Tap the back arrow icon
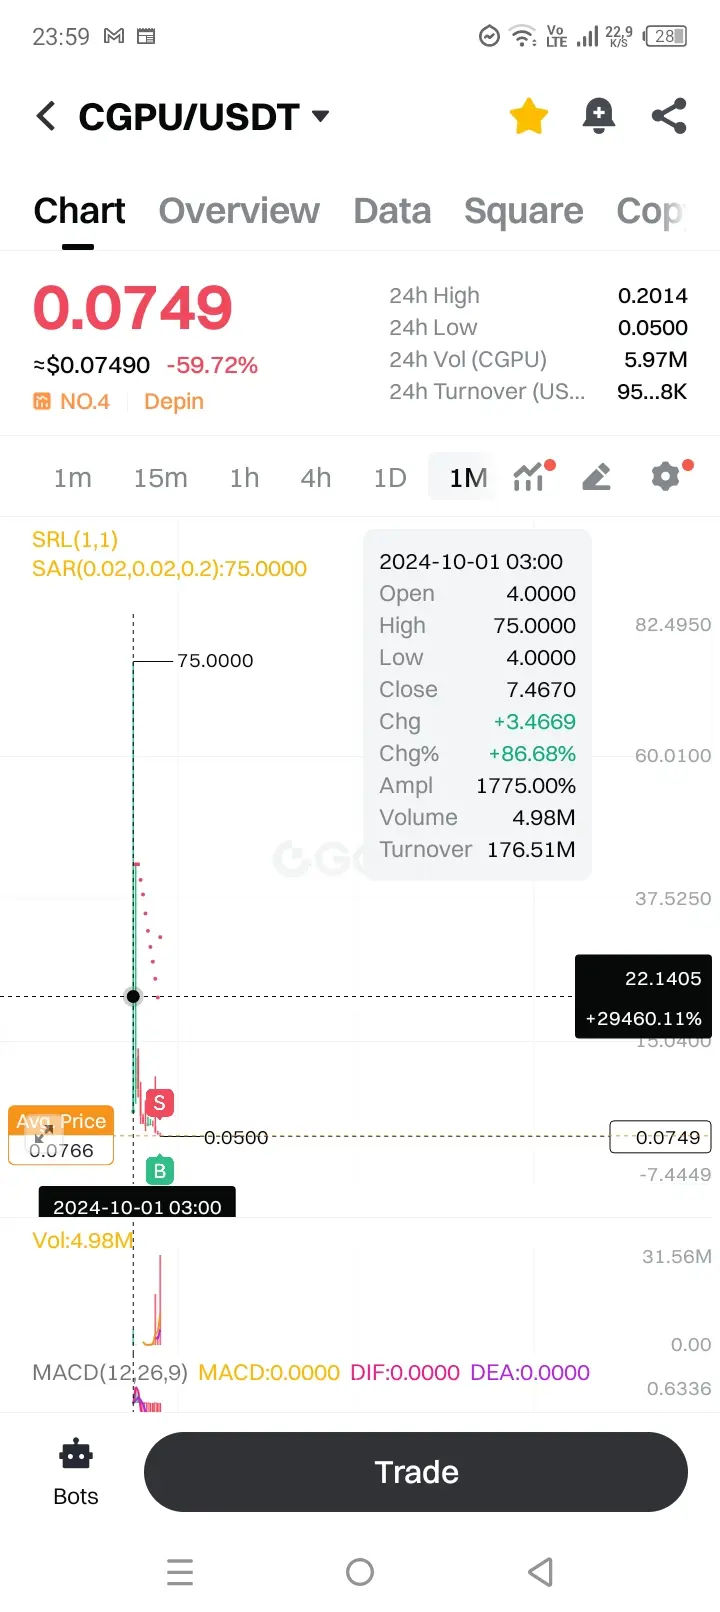The height and width of the screenshot is (1612, 720). (x=46, y=116)
